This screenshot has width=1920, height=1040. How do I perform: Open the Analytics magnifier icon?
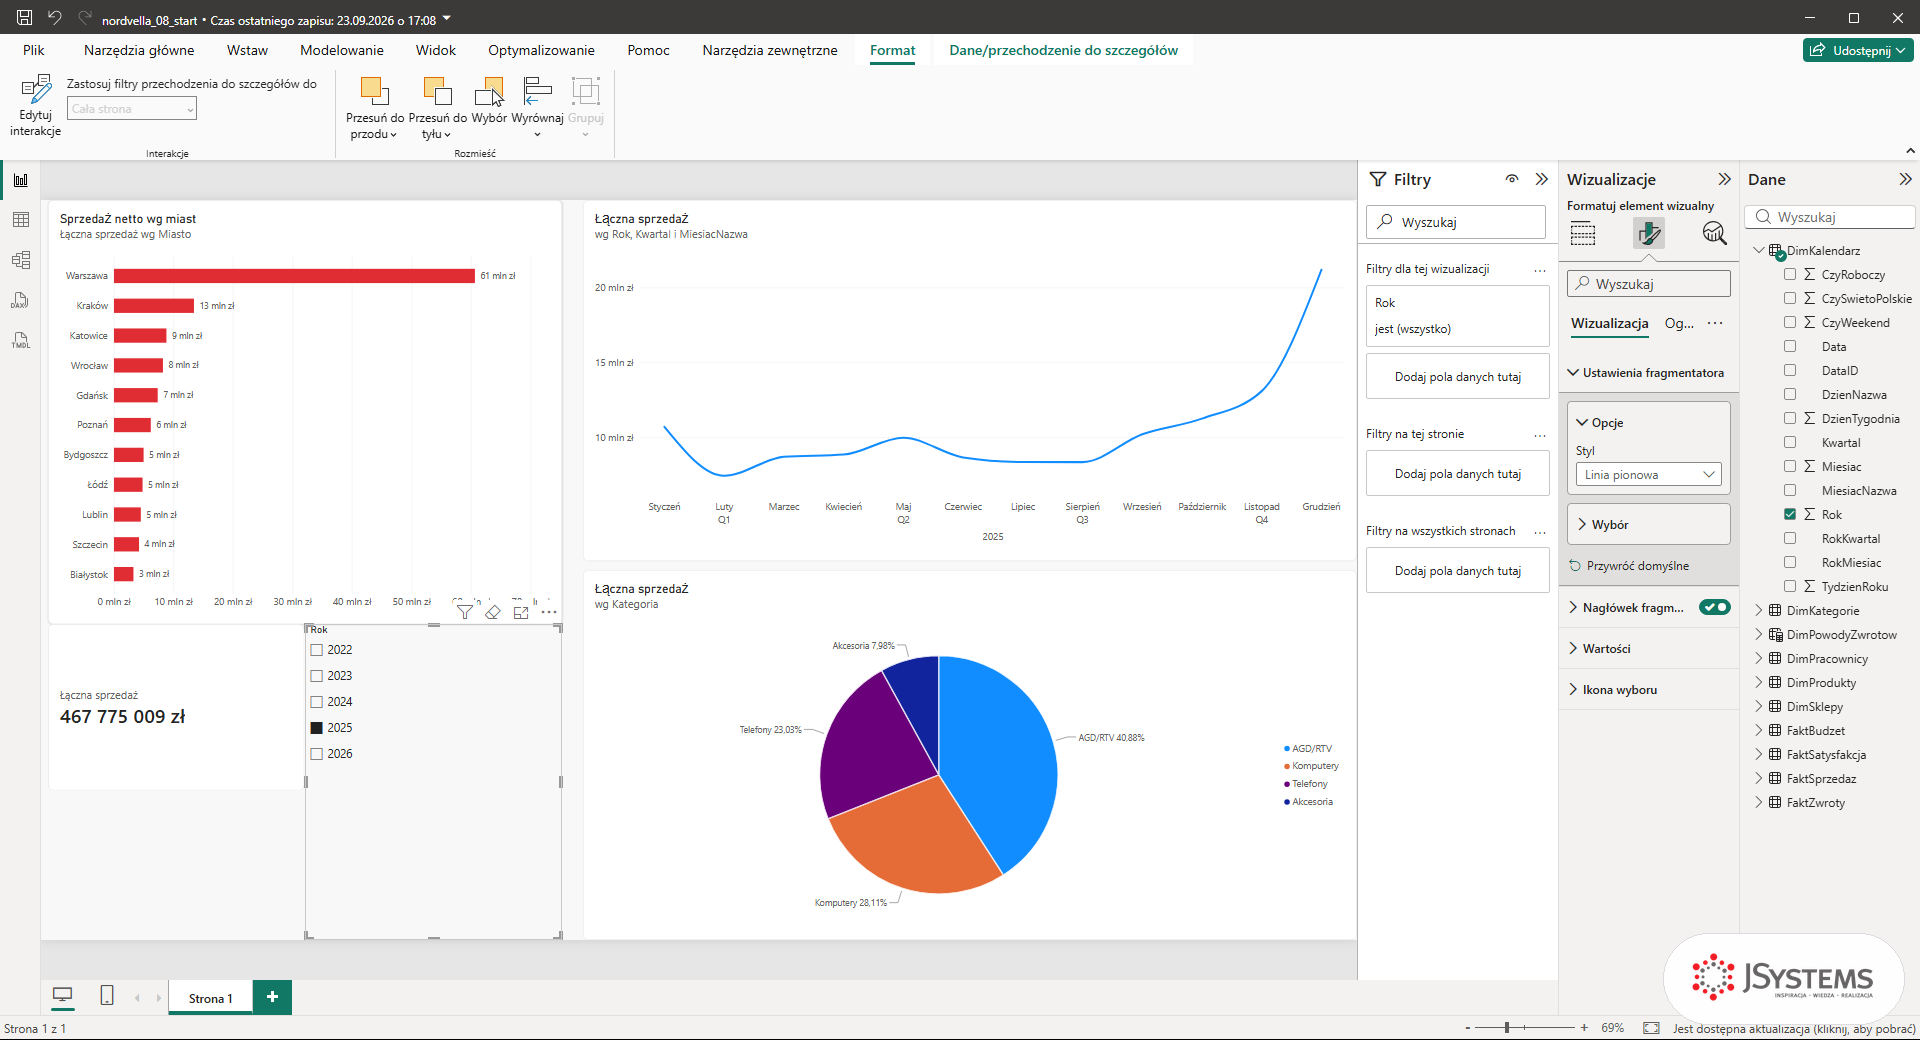point(1714,234)
